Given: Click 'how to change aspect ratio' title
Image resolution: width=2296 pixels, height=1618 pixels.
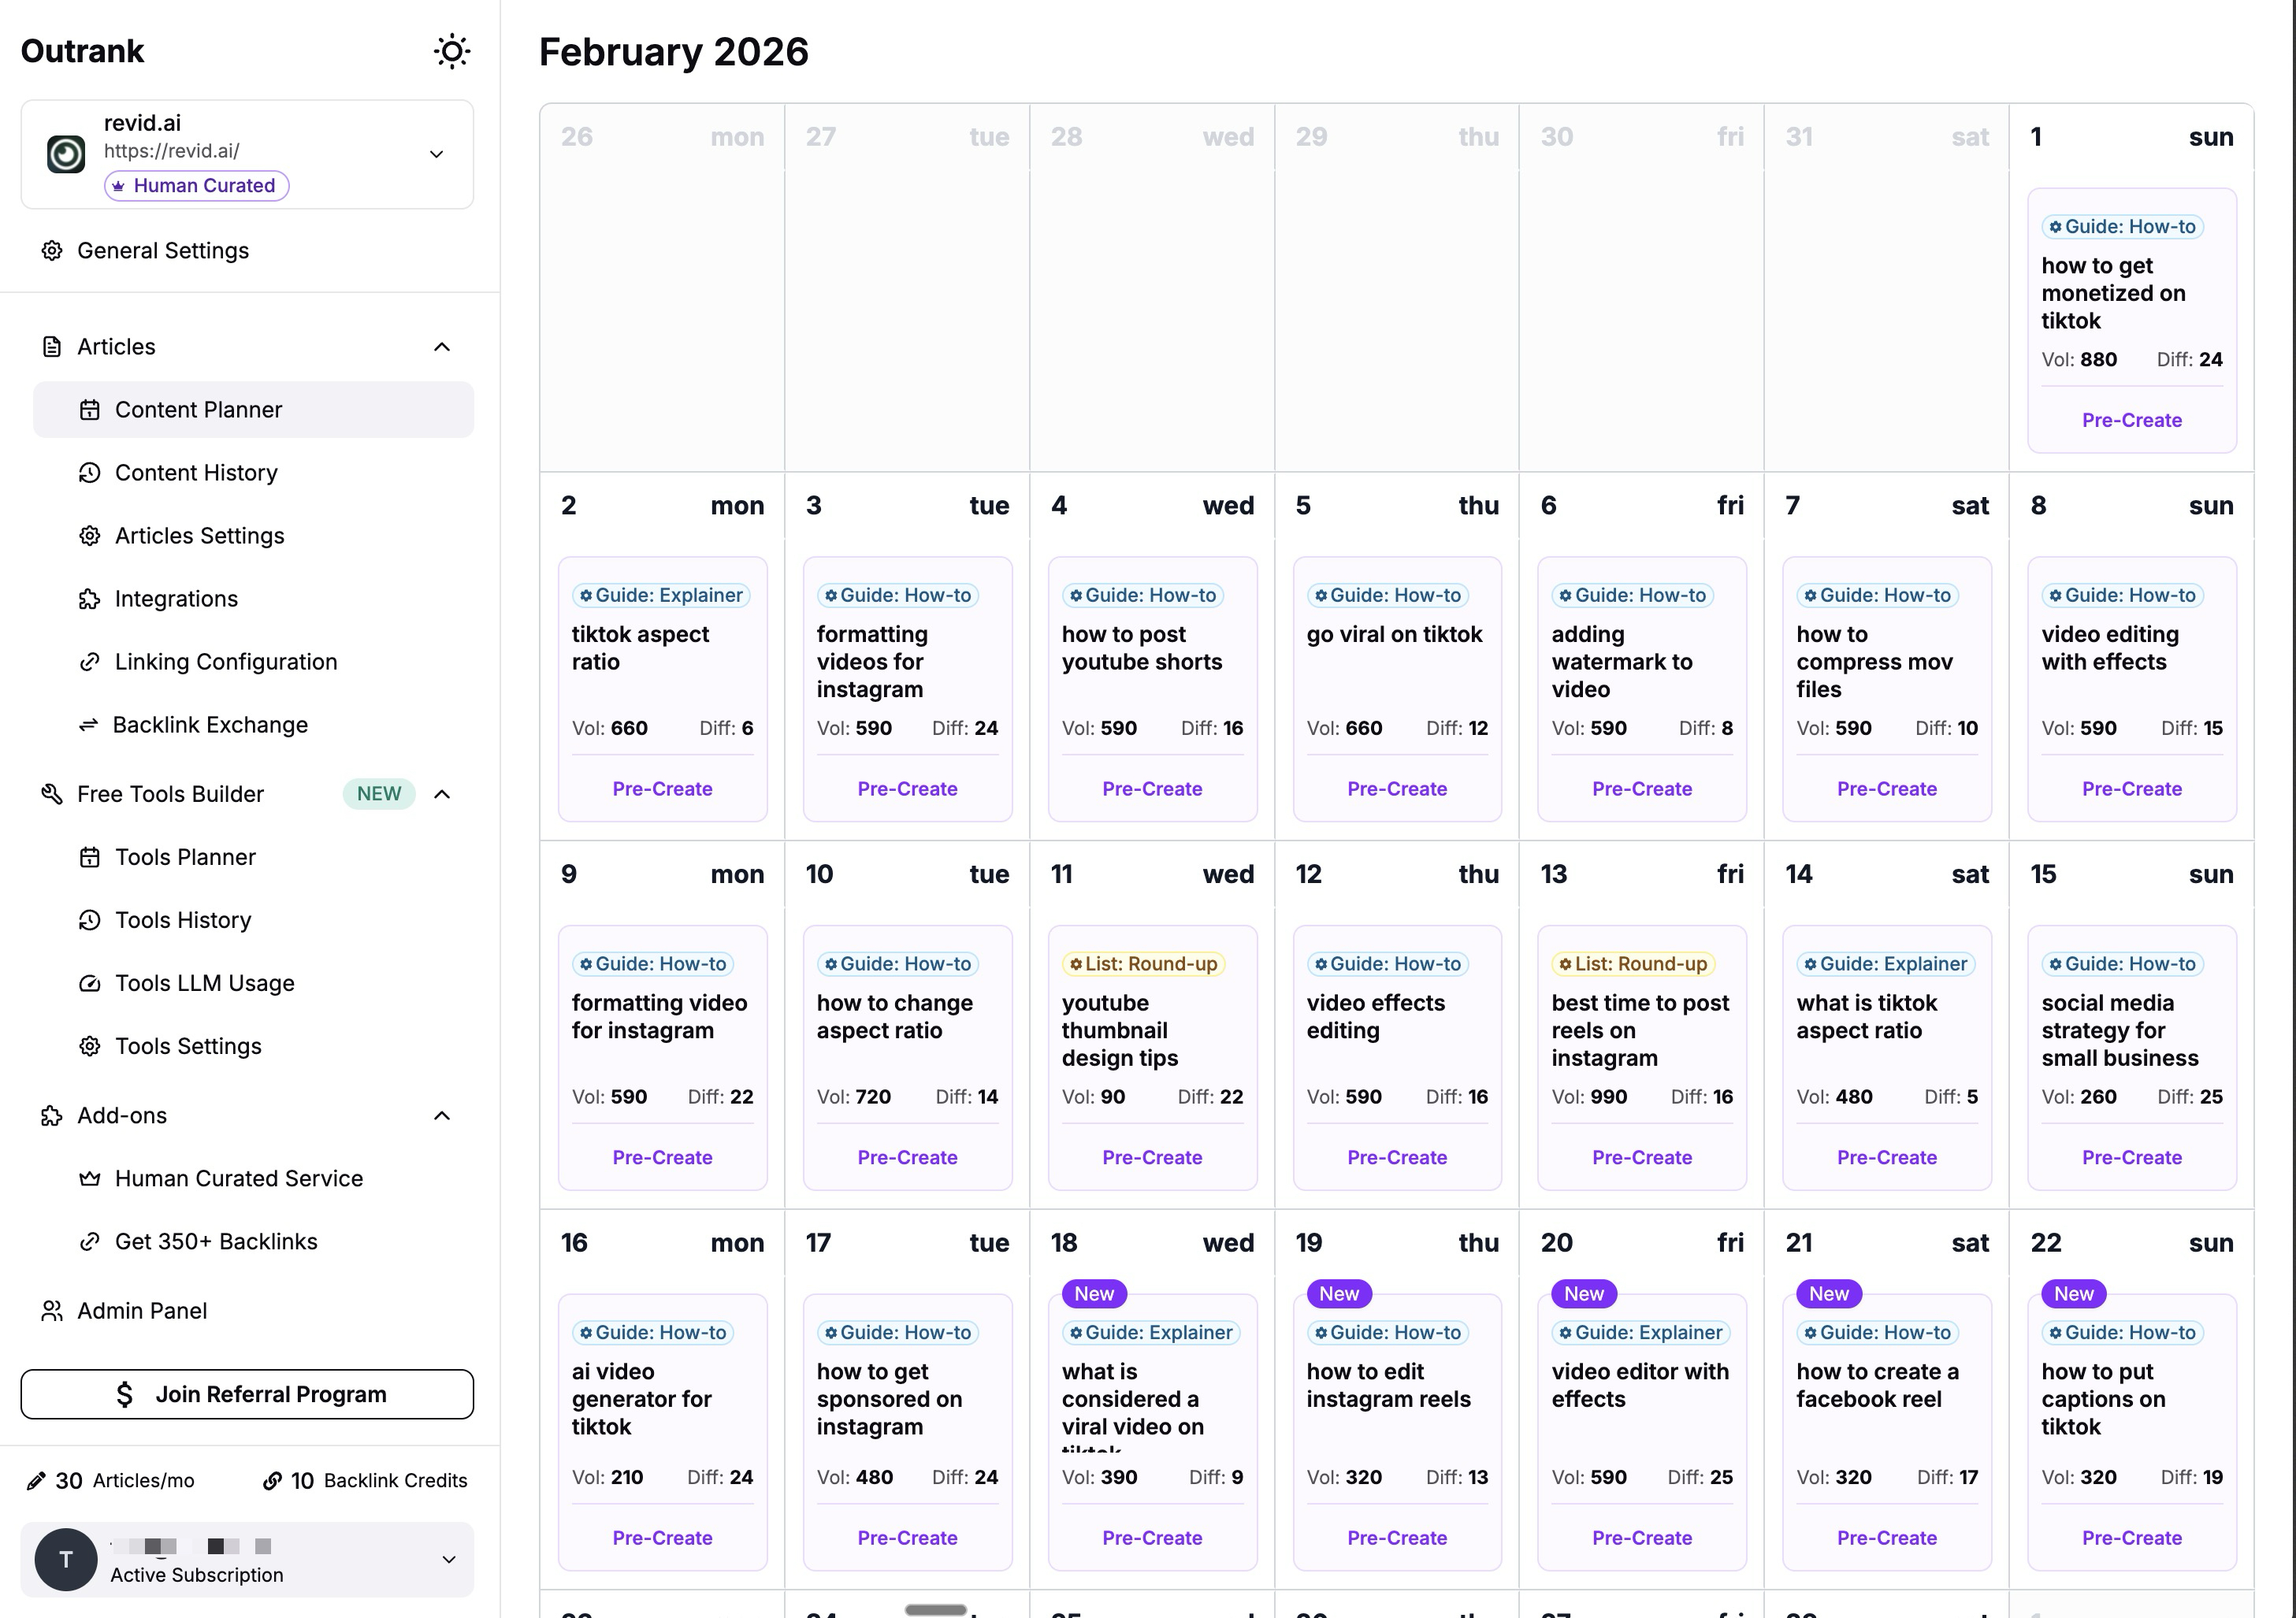Looking at the screenshot, I should point(894,1016).
